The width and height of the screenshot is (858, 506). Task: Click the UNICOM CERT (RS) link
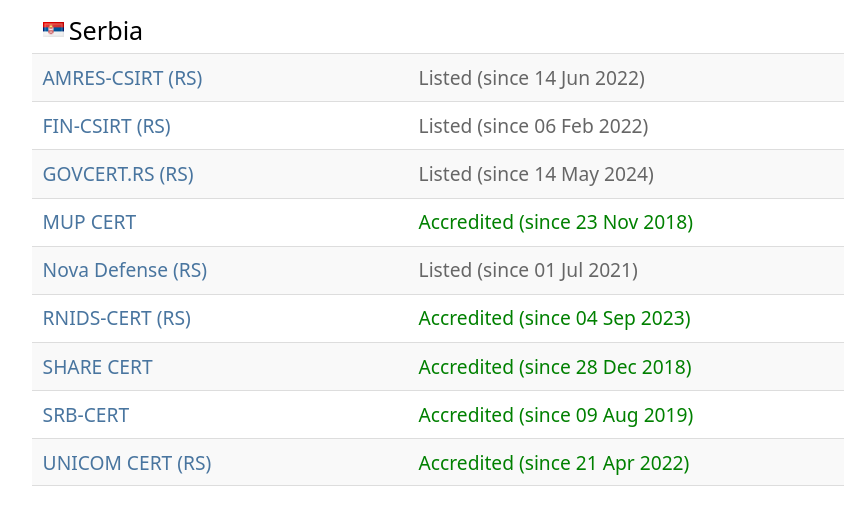127,463
